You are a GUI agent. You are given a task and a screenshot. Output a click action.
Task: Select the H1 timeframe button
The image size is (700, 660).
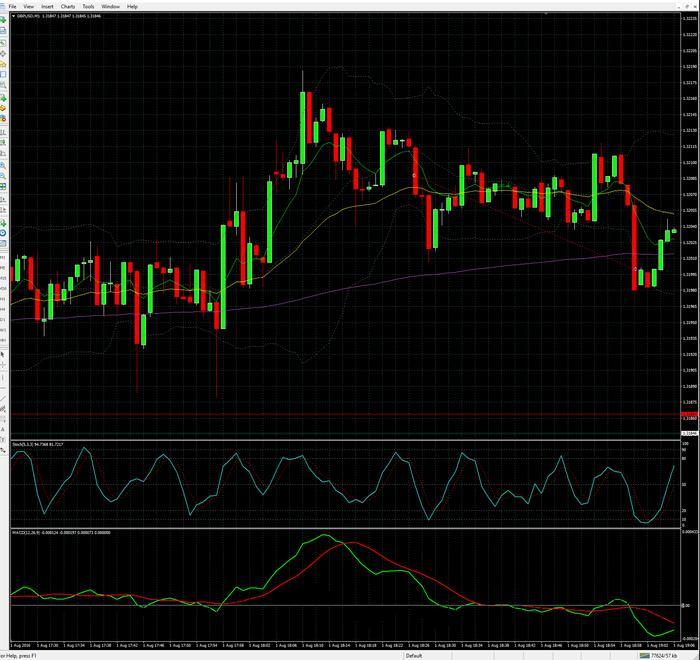[x=3, y=299]
